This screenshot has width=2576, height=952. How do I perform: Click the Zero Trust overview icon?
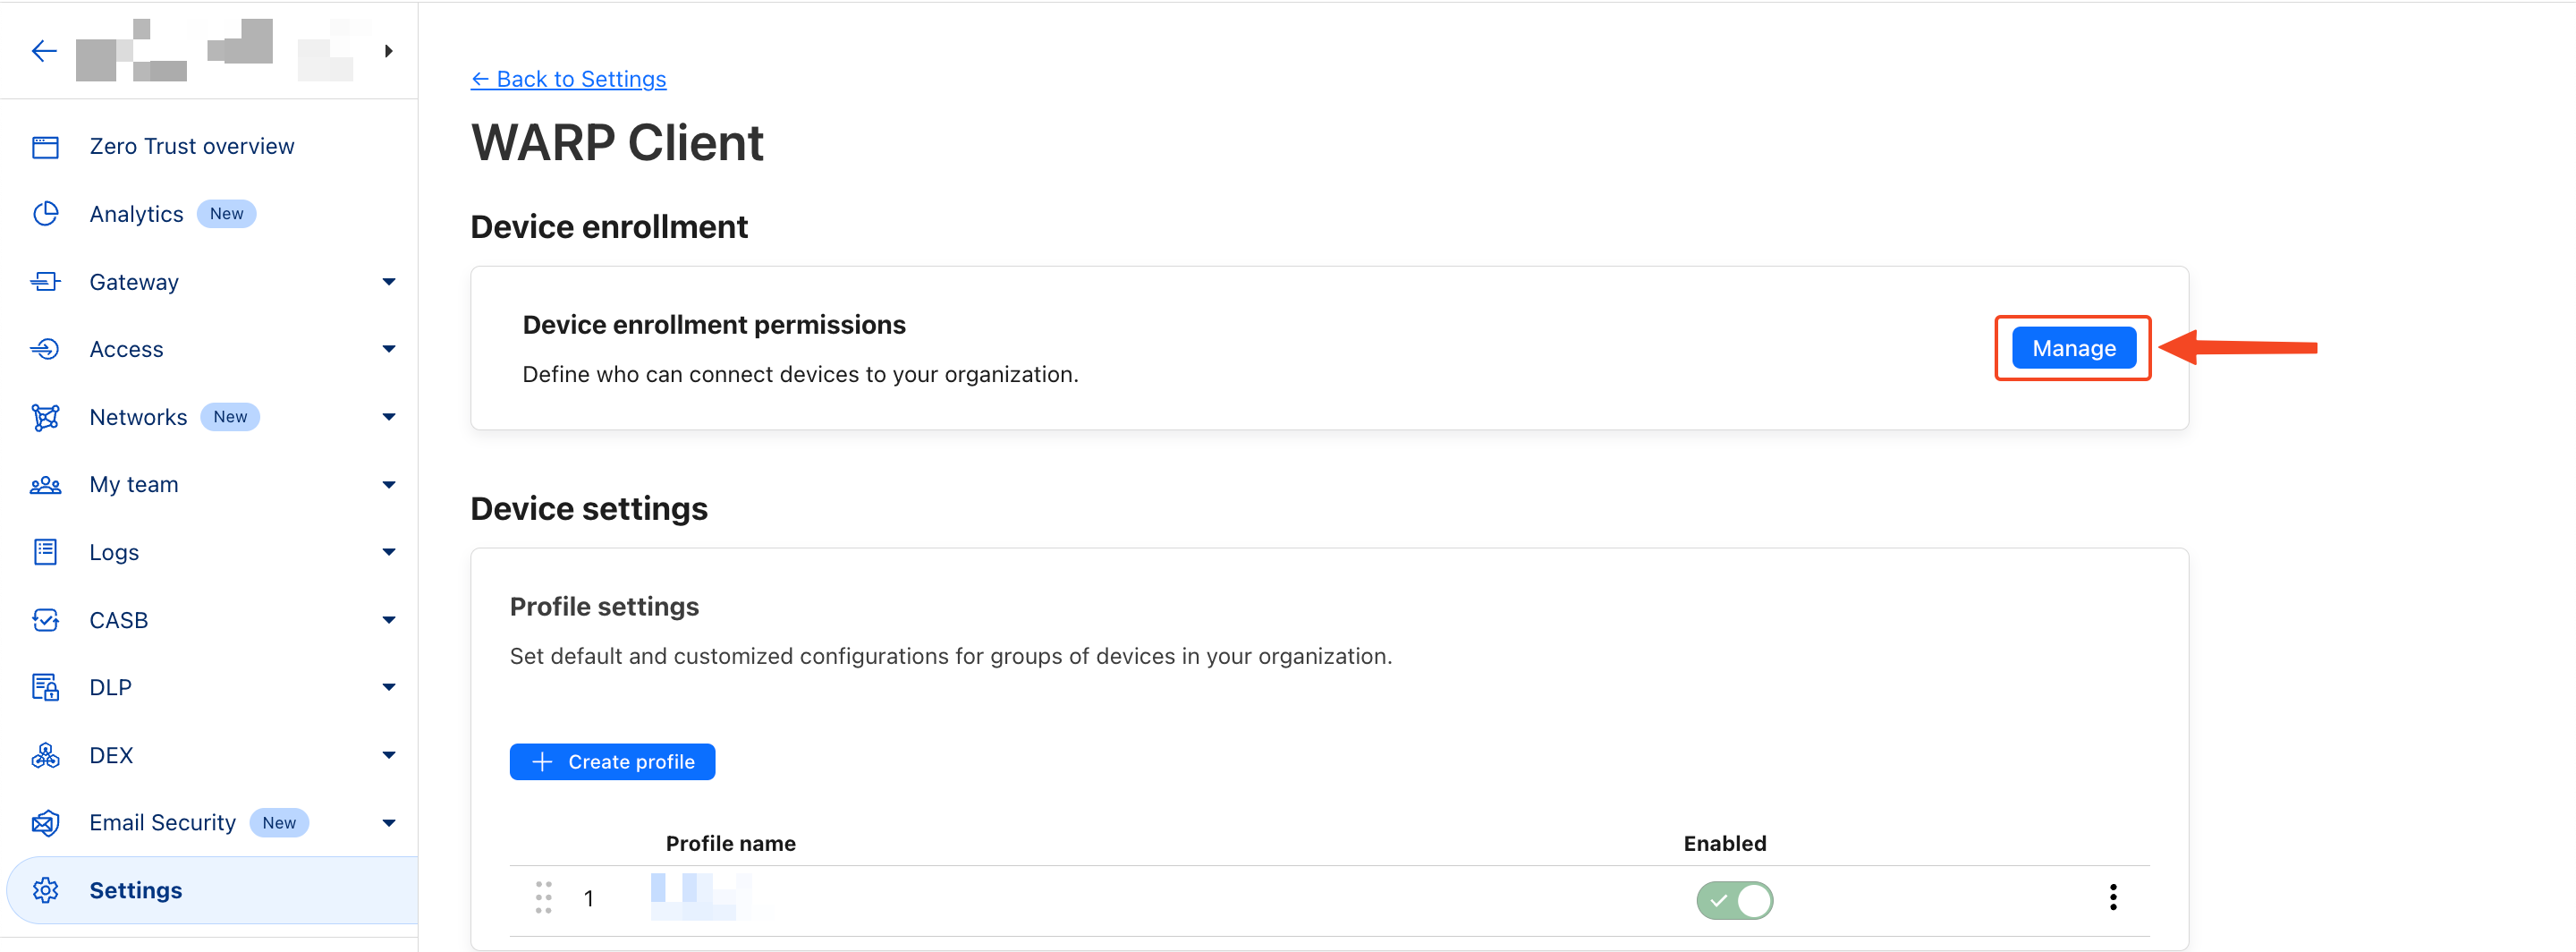click(46, 147)
